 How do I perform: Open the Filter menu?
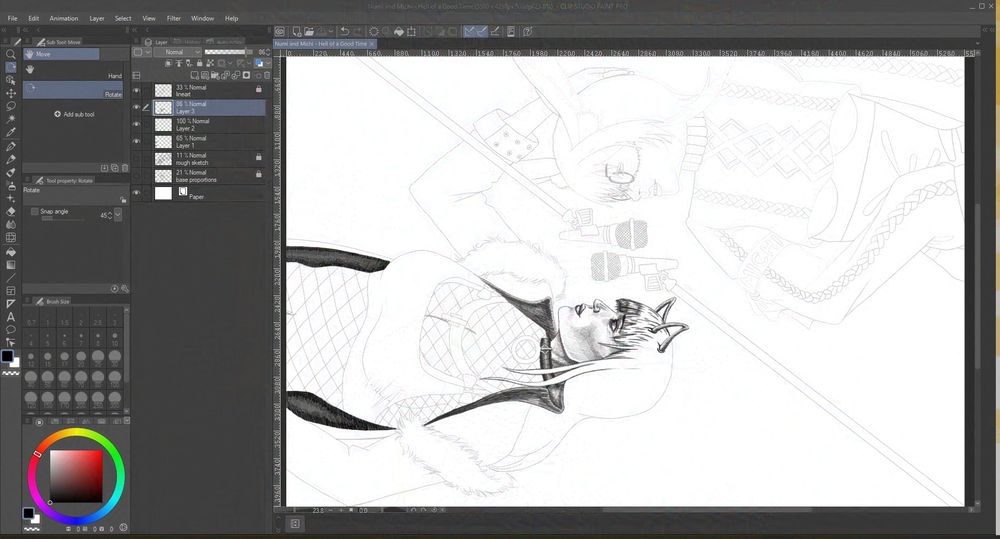click(x=173, y=18)
